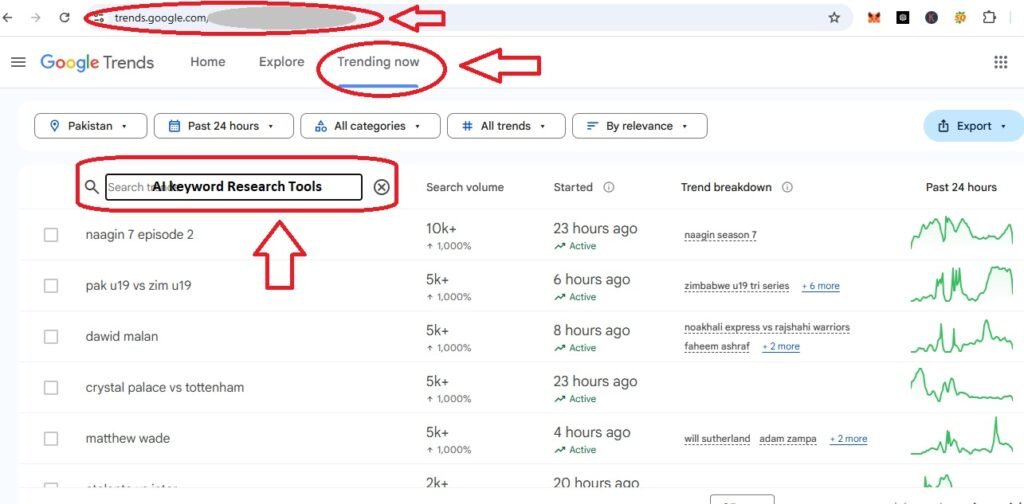Reload the page with refresh icon
The width and height of the screenshot is (1024, 504).
(64, 18)
